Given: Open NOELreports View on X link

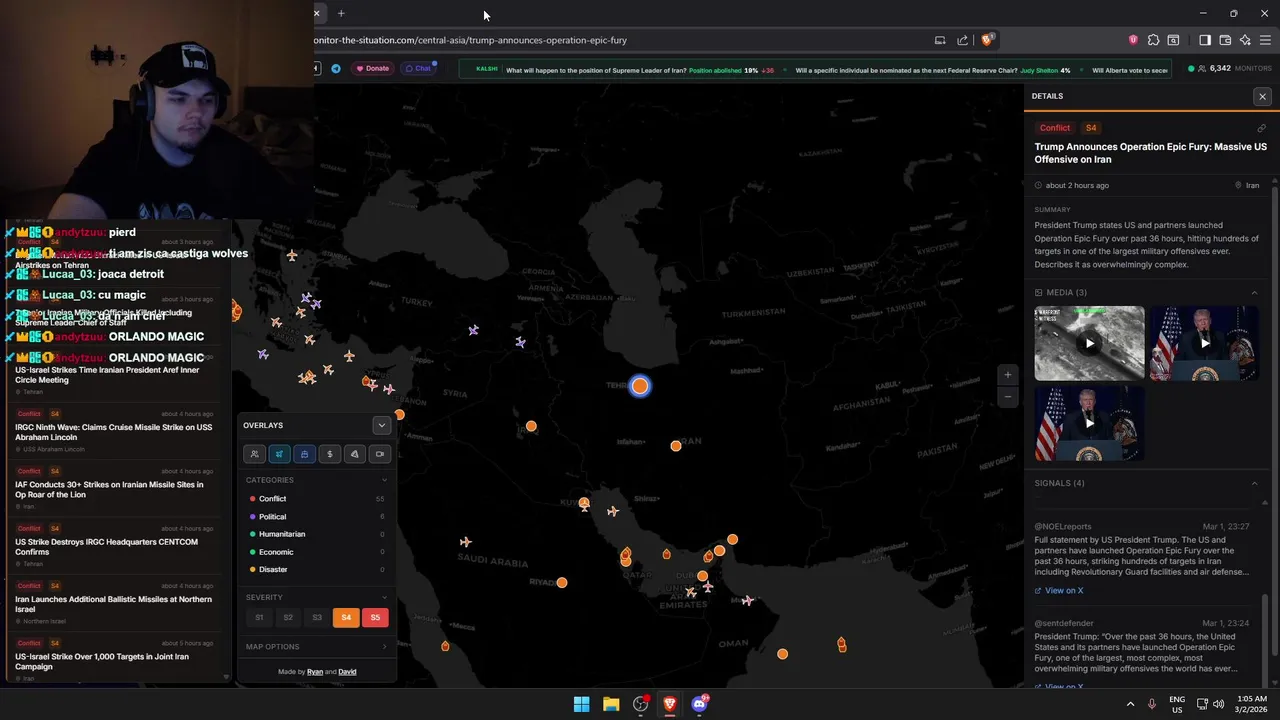Looking at the screenshot, I should pos(1059,591).
